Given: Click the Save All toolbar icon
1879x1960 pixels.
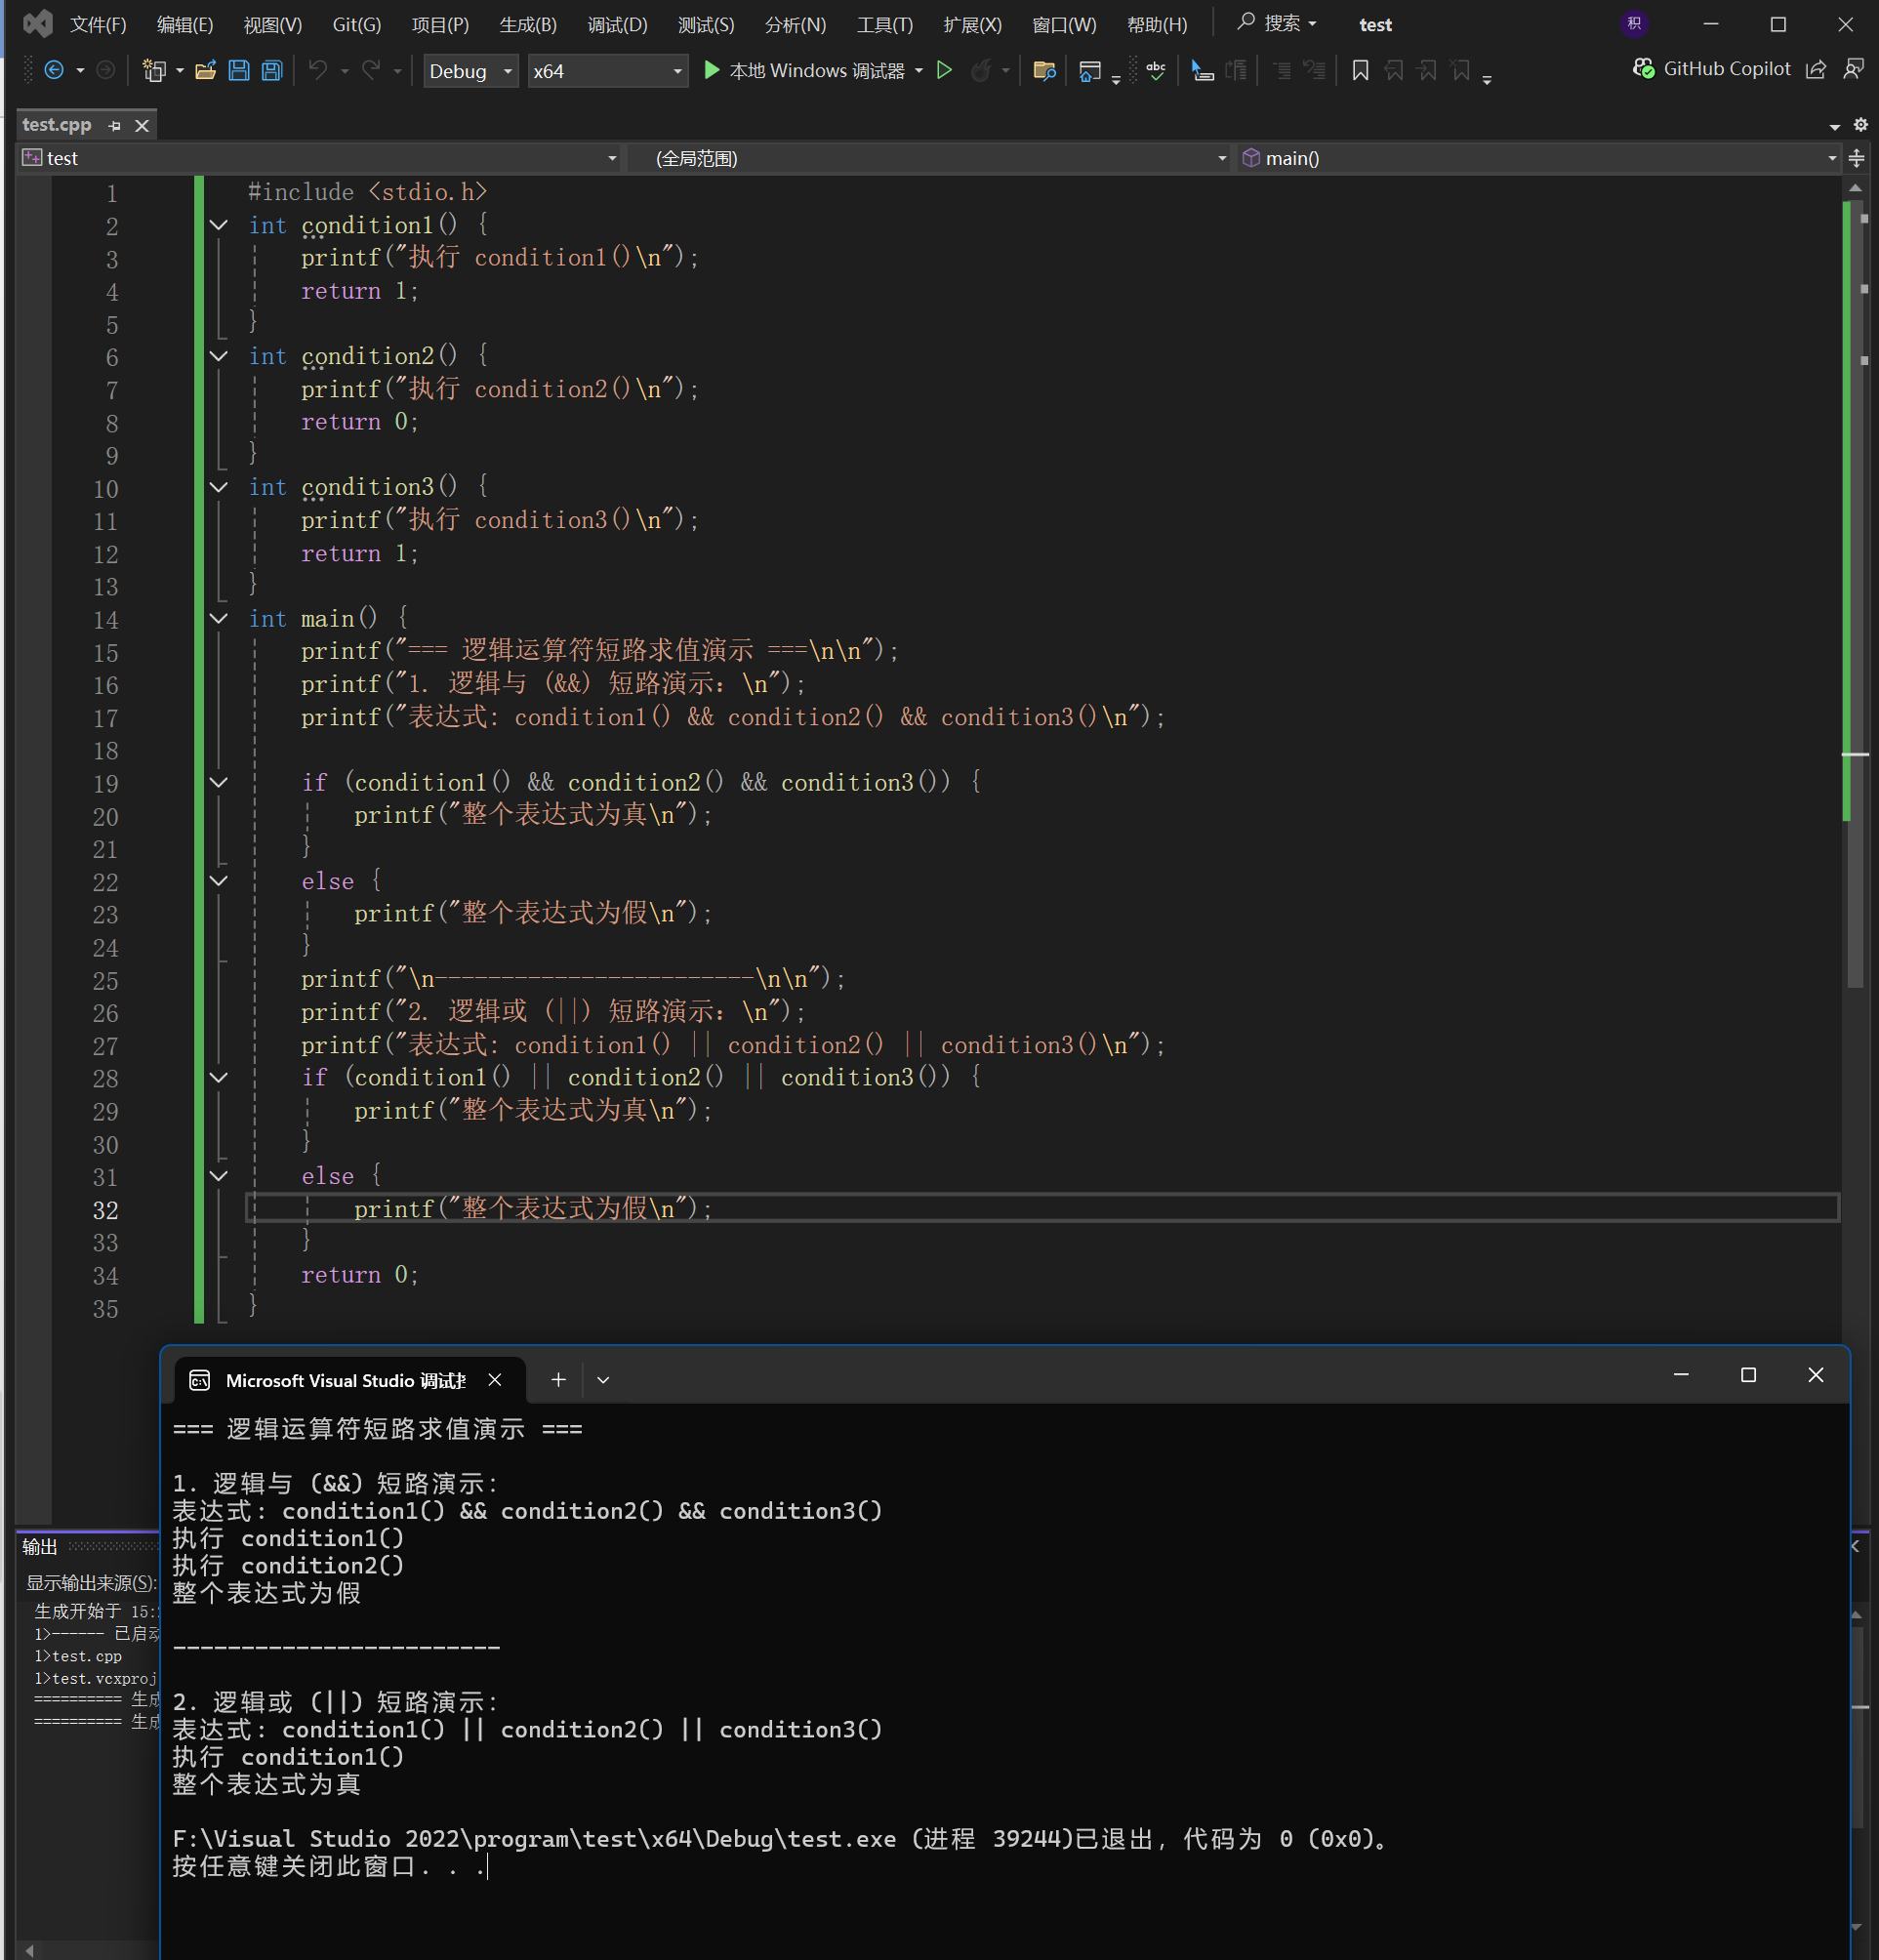Looking at the screenshot, I should click(272, 71).
